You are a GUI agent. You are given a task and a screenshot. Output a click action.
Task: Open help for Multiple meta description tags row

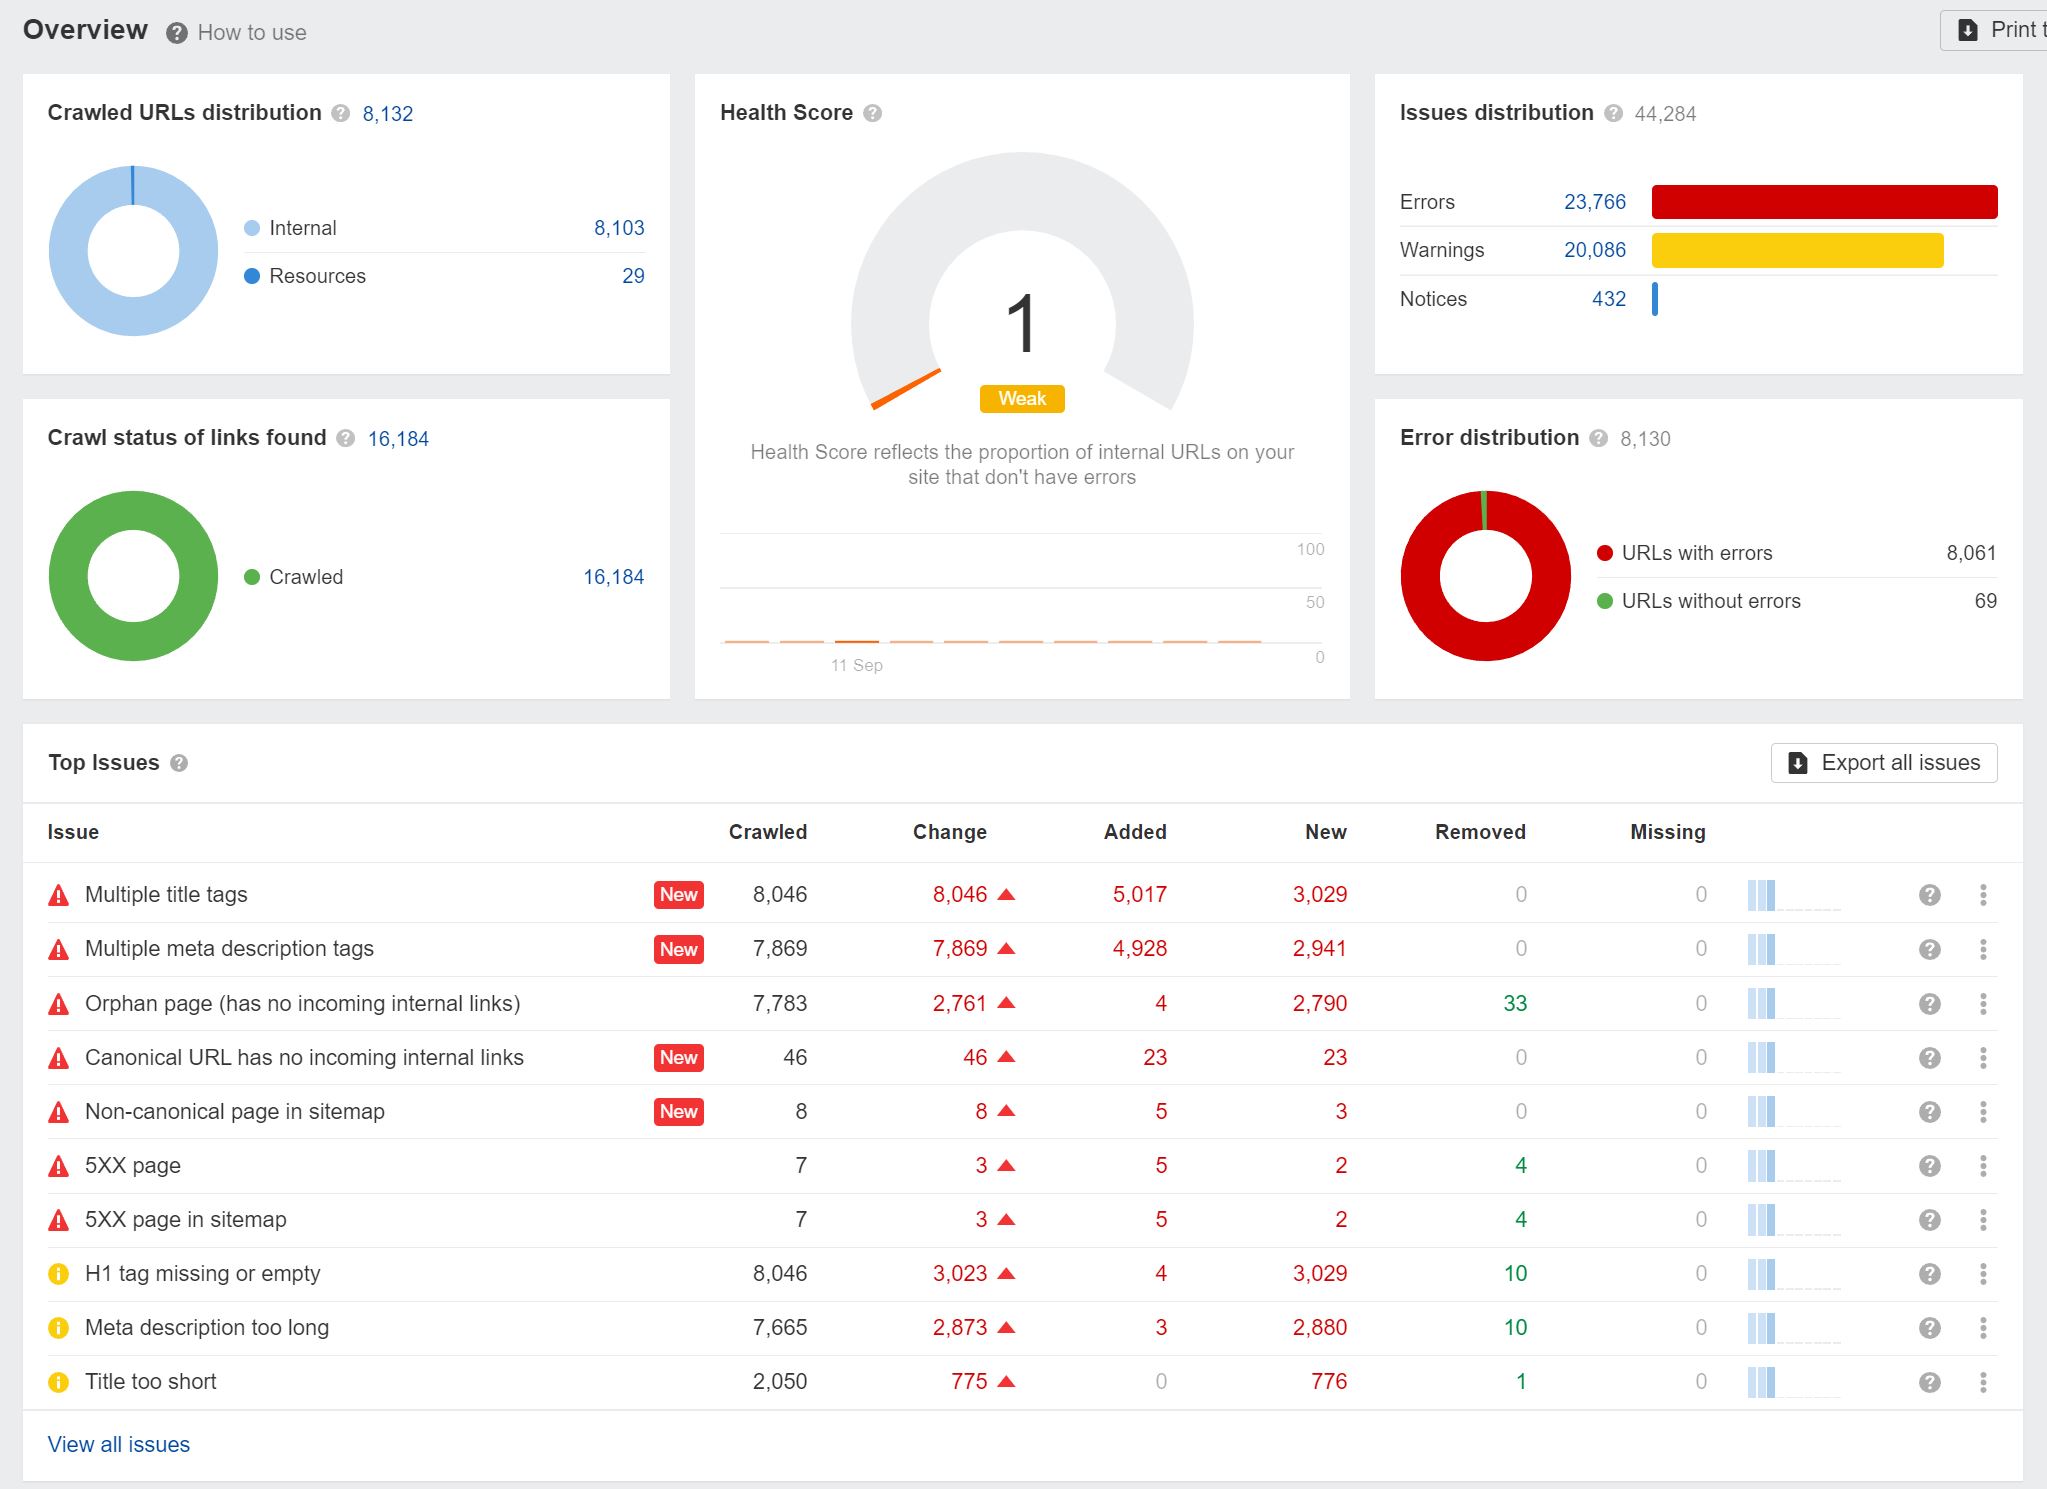click(1930, 949)
